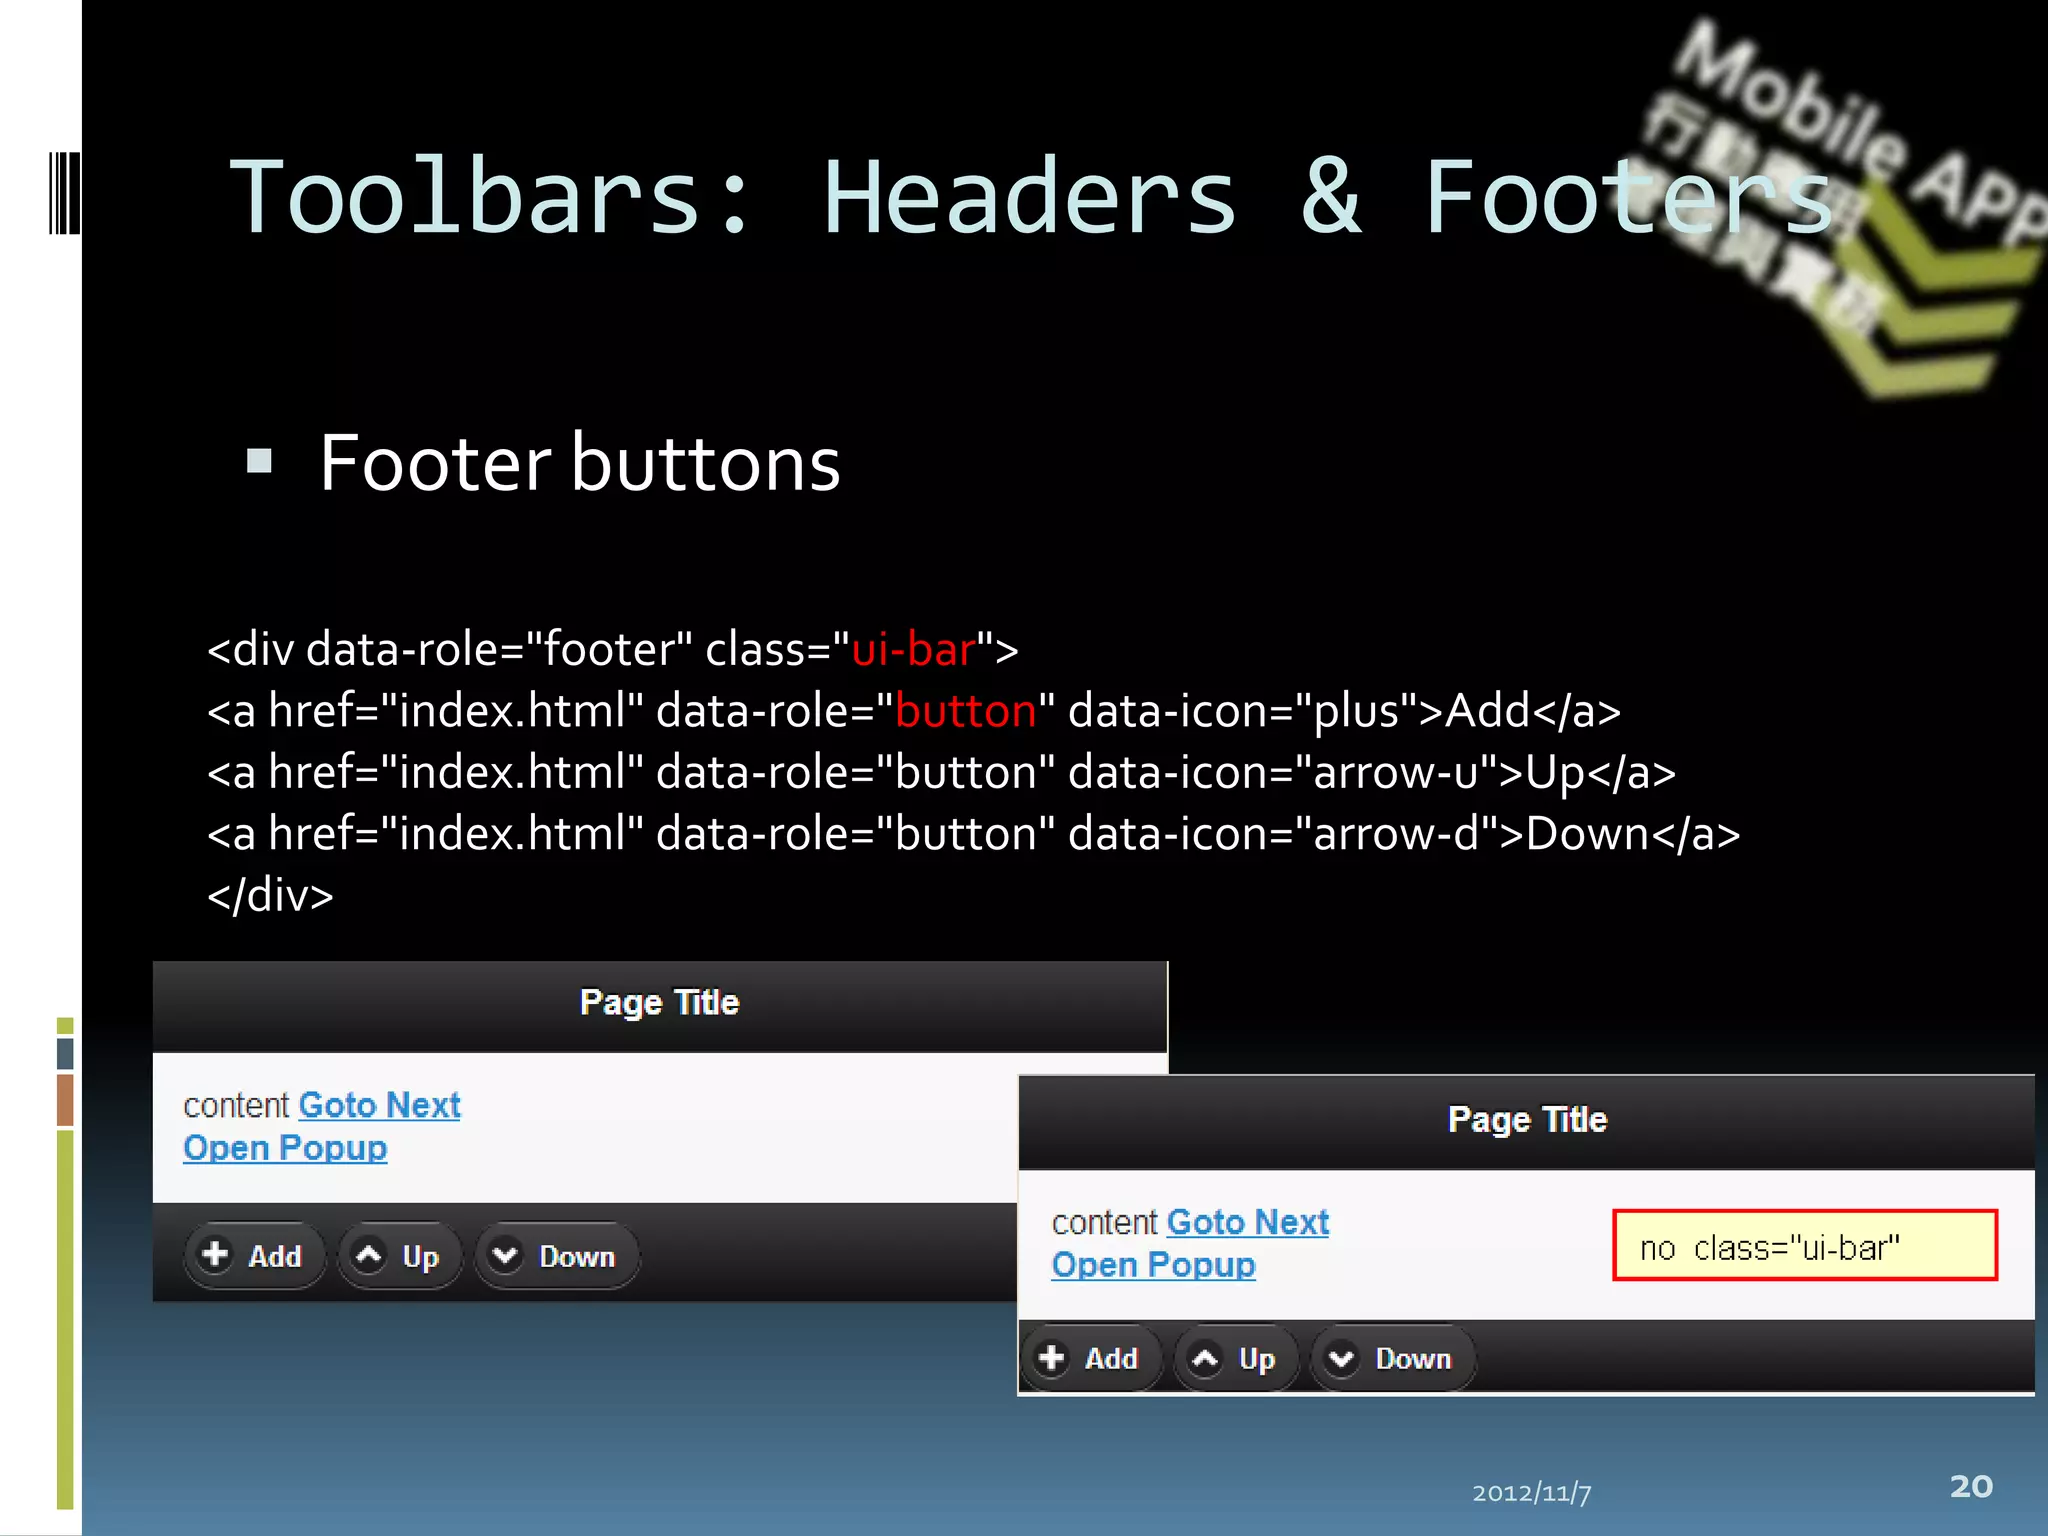
Task: Click the up-arrow icon on left Up button
Action: (369, 1254)
